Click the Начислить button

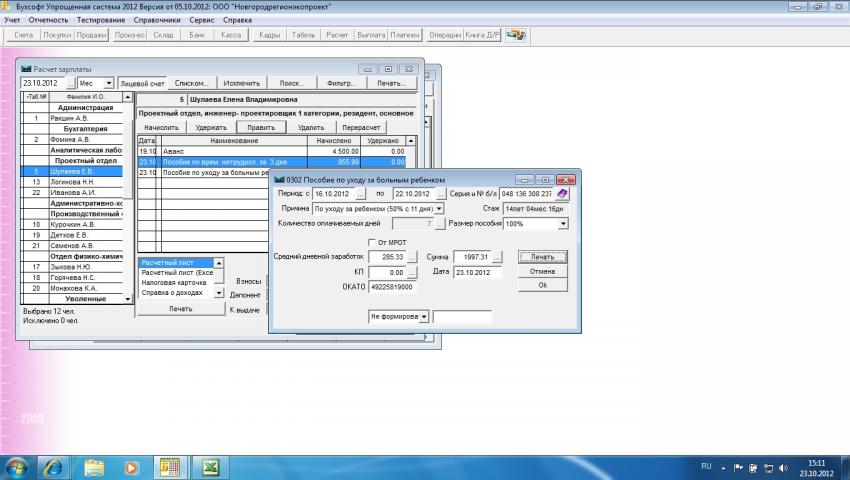pyautogui.click(x=160, y=128)
